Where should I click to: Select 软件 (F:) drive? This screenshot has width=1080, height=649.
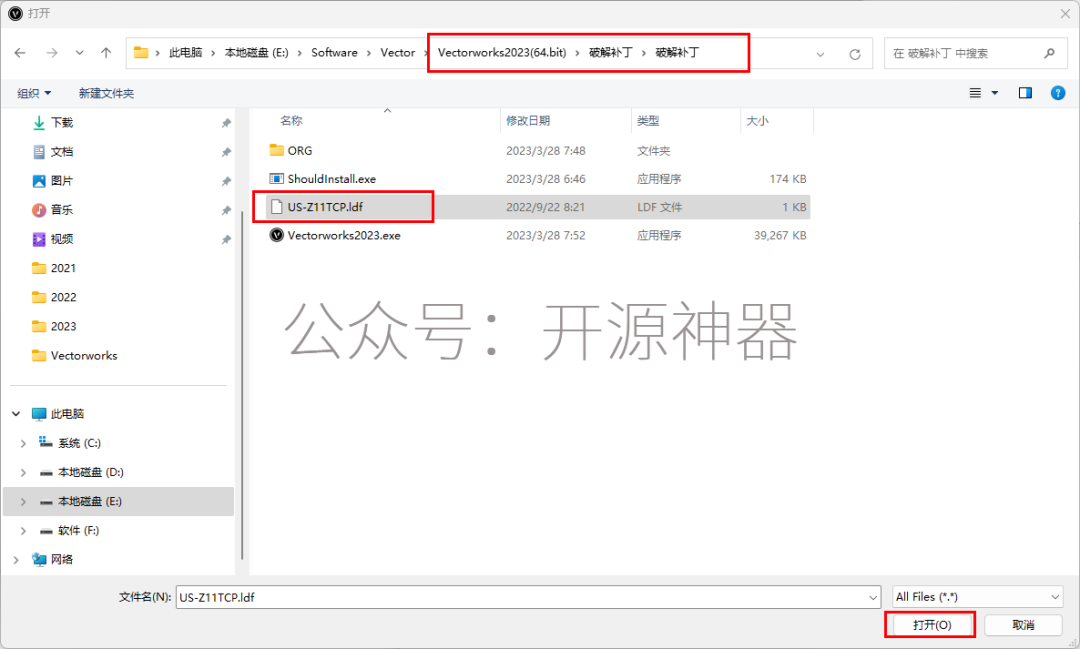[78, 530]
